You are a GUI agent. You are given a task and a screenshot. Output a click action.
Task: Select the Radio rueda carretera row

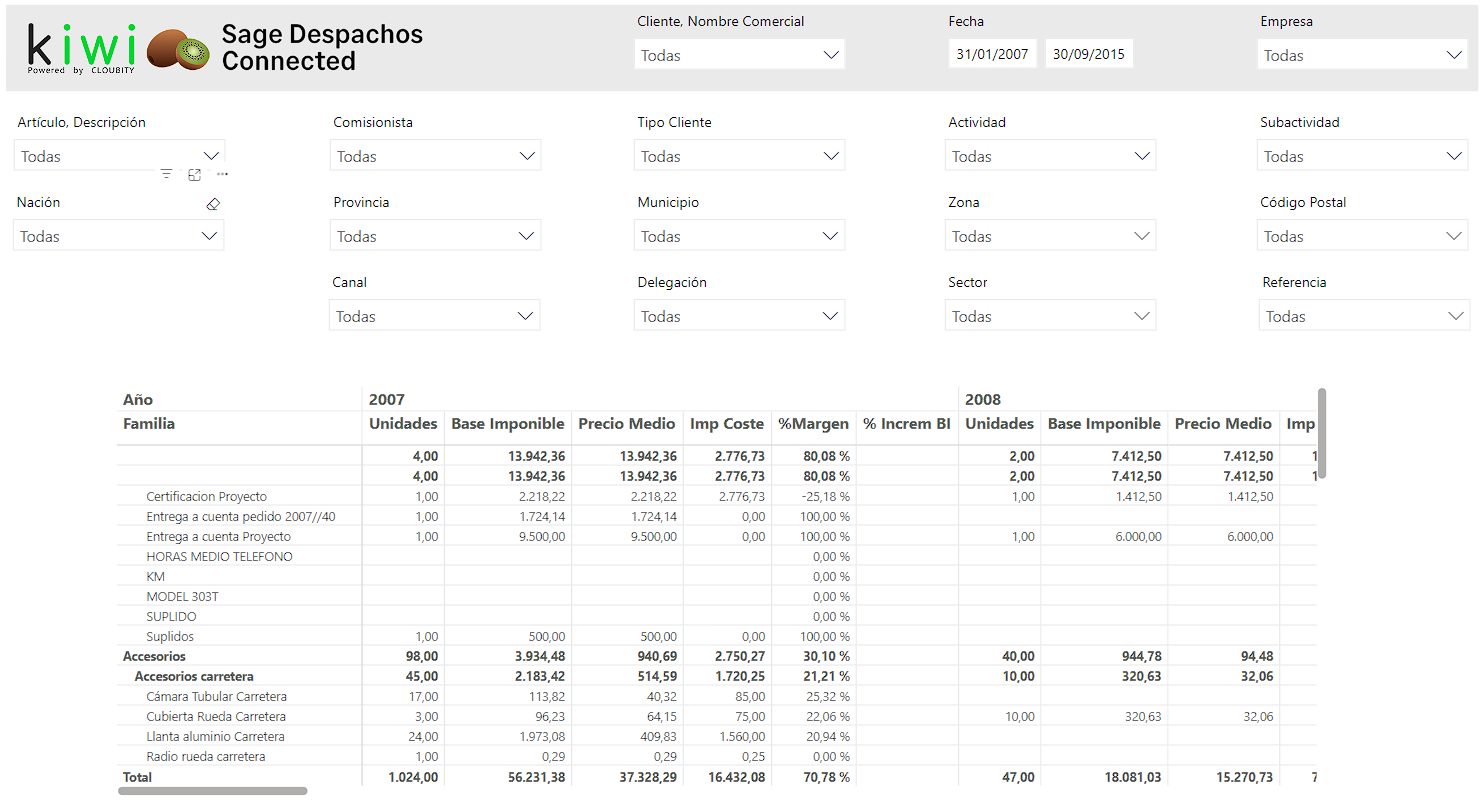[x=206, y=757]
